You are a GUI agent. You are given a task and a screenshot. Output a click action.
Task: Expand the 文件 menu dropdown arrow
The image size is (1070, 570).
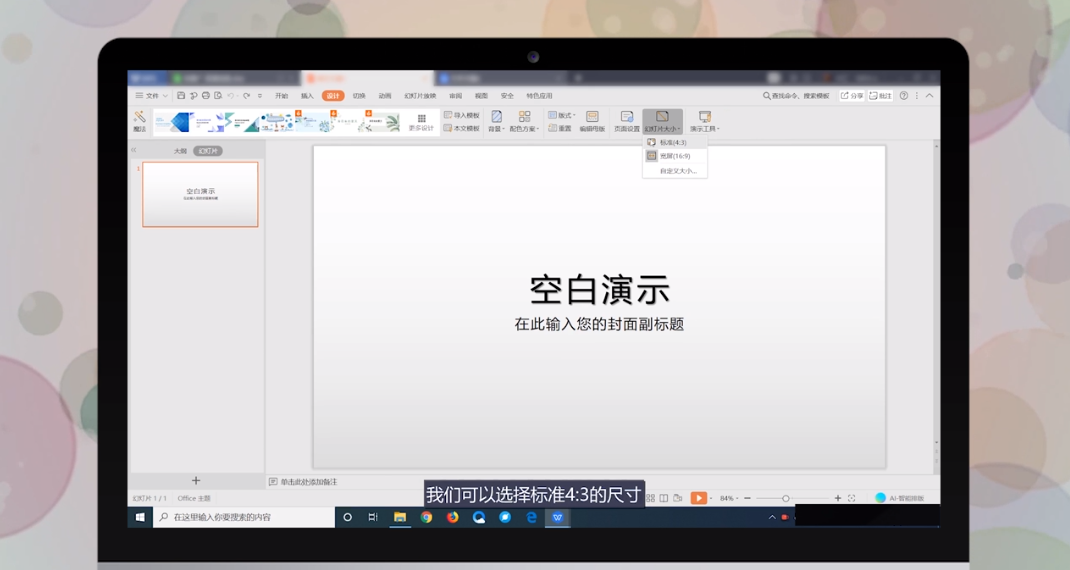[165, 96]
